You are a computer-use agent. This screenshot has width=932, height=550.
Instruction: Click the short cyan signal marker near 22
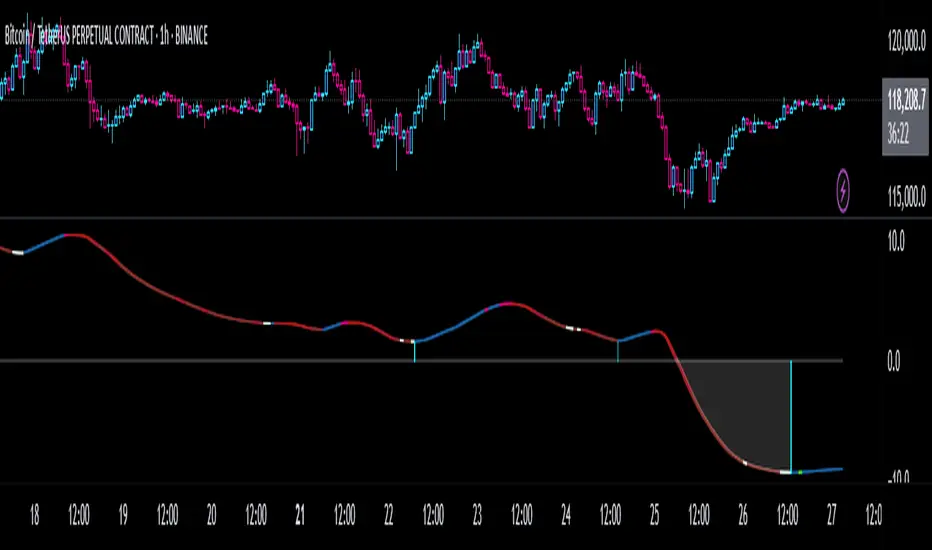coord(414,351)
